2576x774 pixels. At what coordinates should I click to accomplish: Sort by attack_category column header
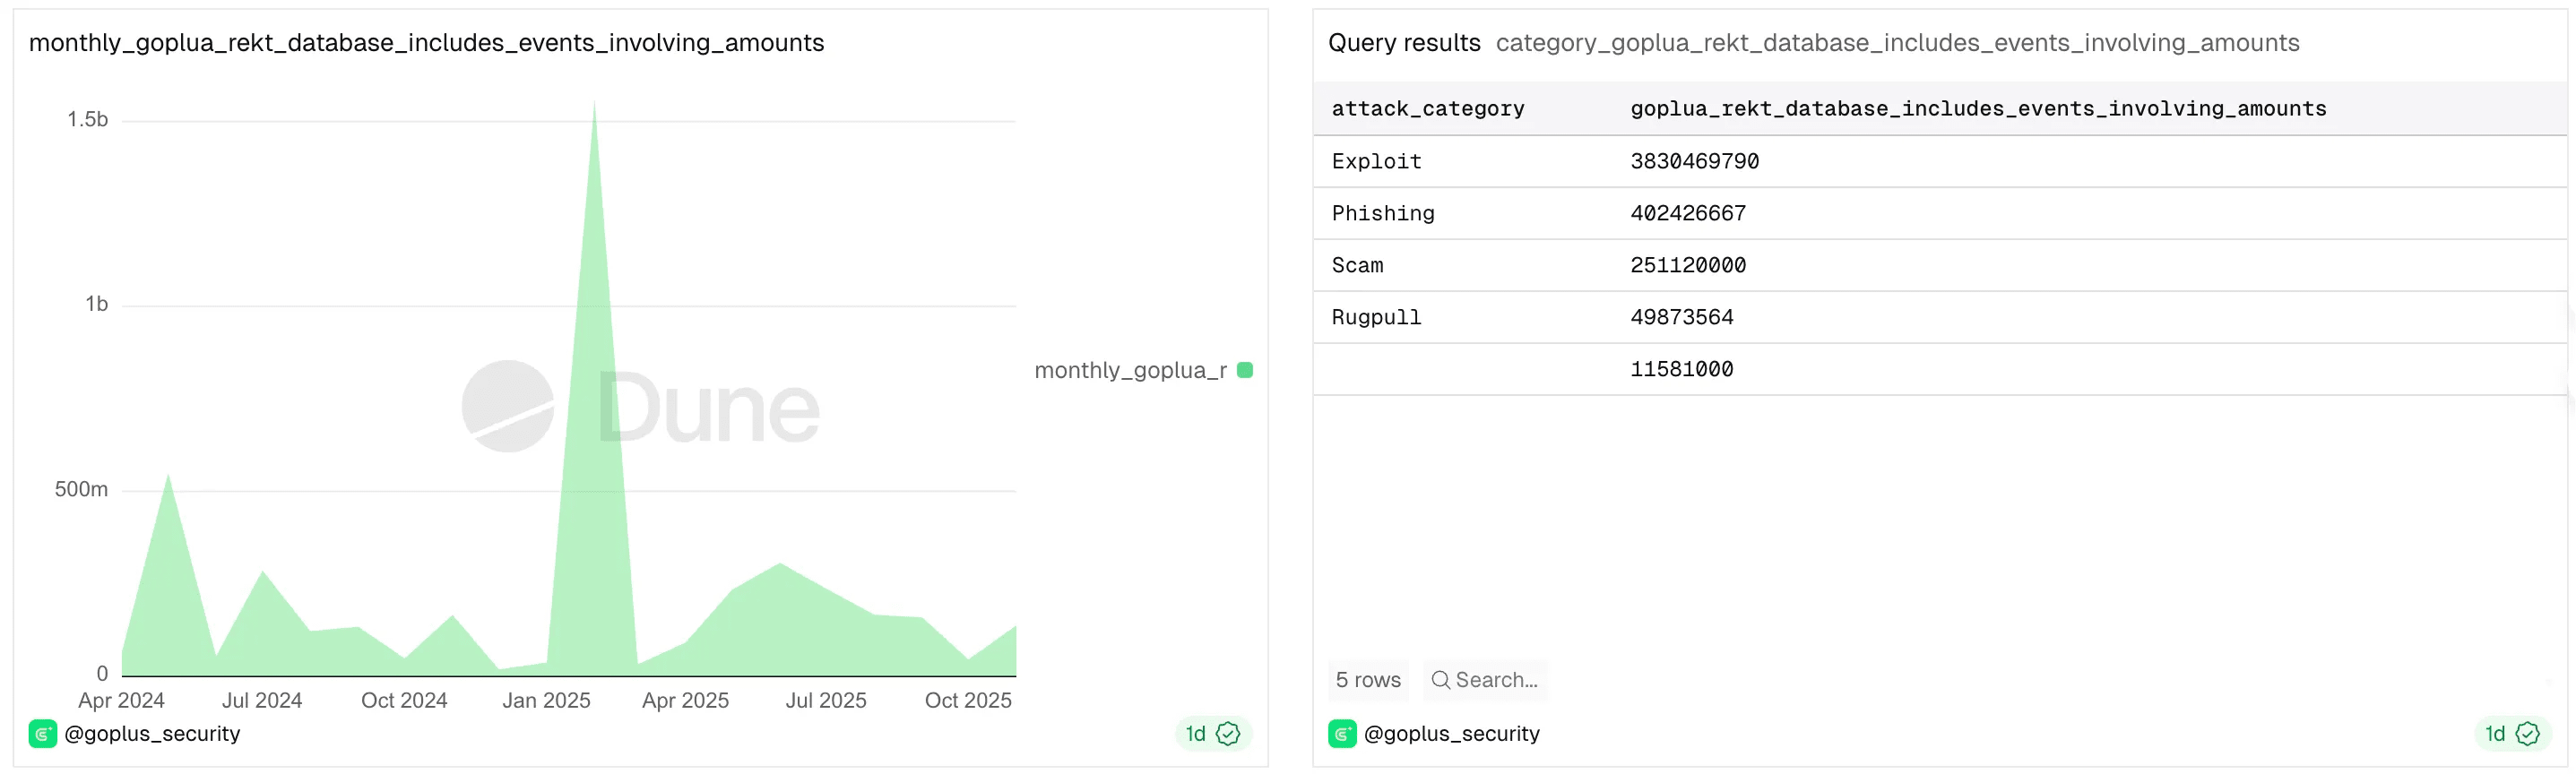tap(1428, 109)
